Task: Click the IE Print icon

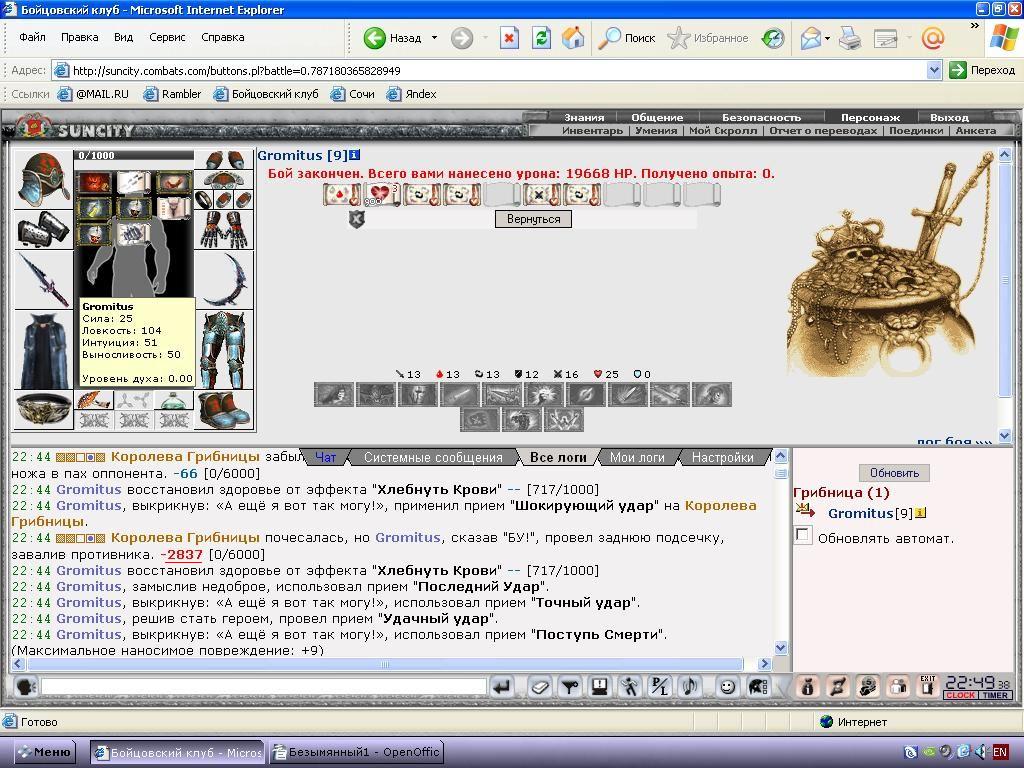Action: click(x=850, y=38)
